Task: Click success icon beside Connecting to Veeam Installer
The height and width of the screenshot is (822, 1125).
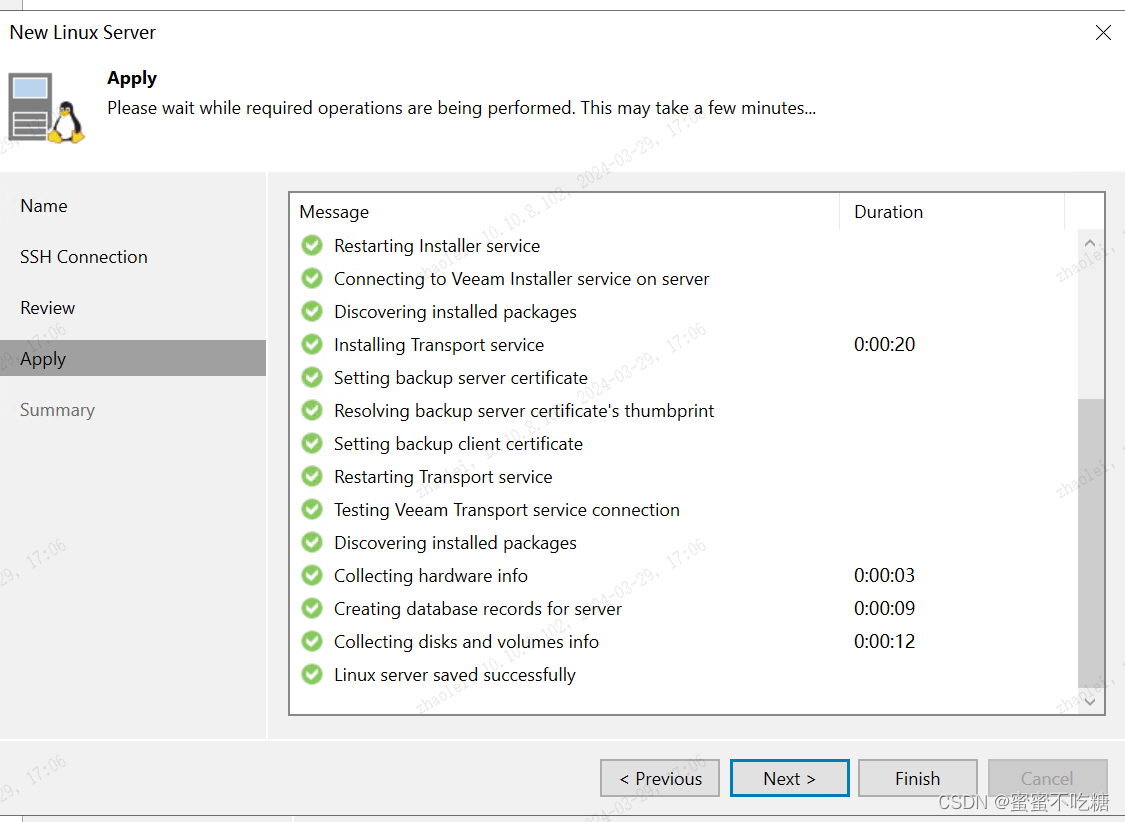Action: [312, 278]
